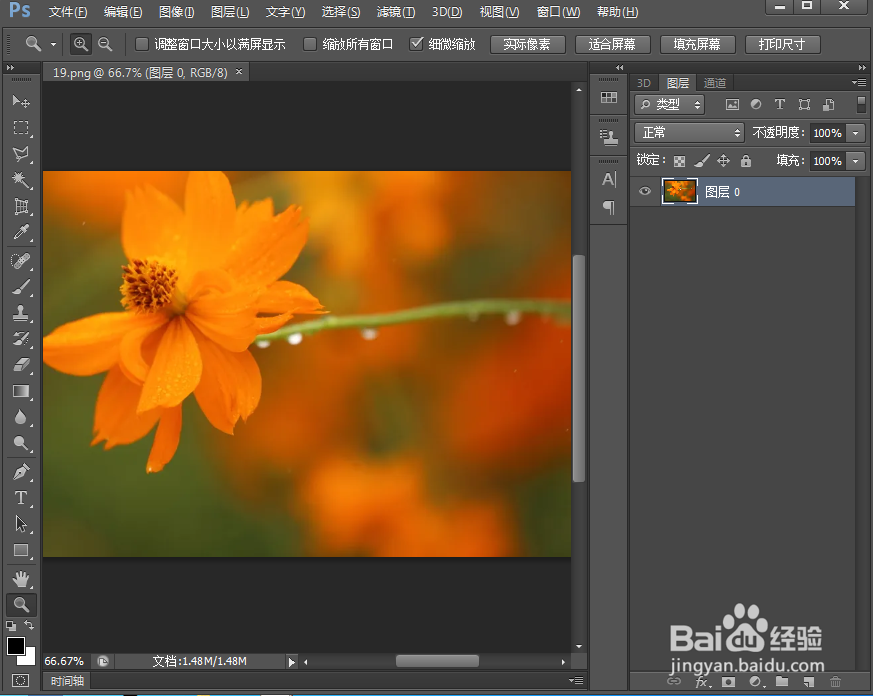Screen dimensions: 873x696
Task: Open the opacity slider dropdown arrow
Action: point(856,133)
